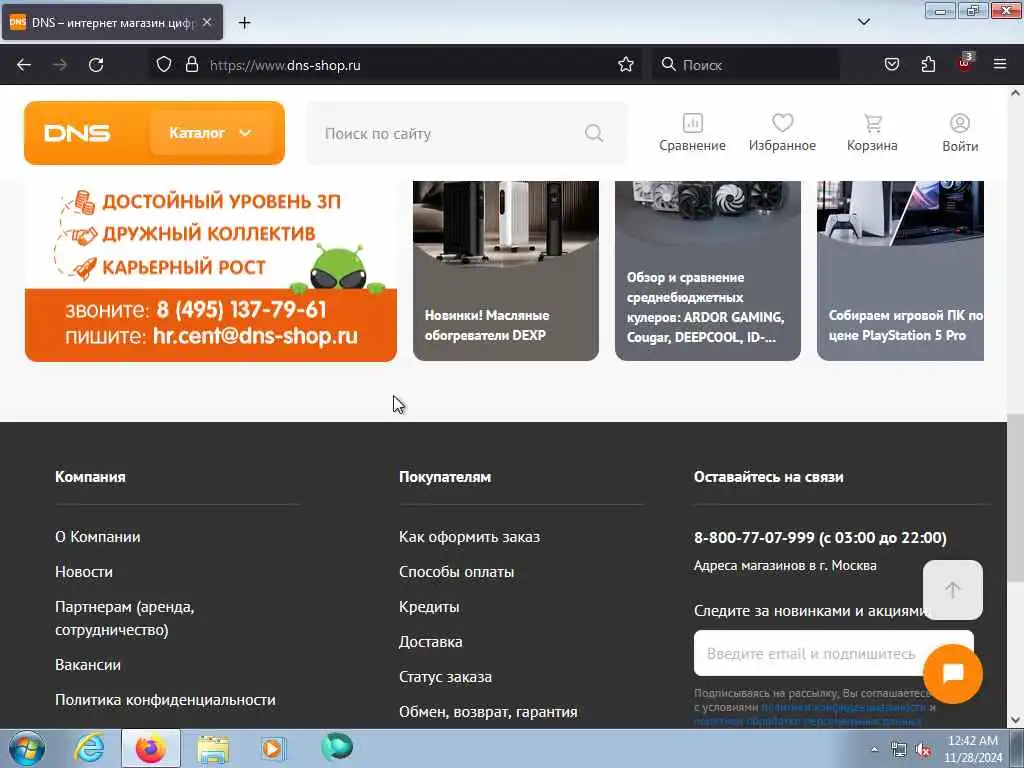Open Обмен, возврат, гарантия link

click(x=488, y=712)
